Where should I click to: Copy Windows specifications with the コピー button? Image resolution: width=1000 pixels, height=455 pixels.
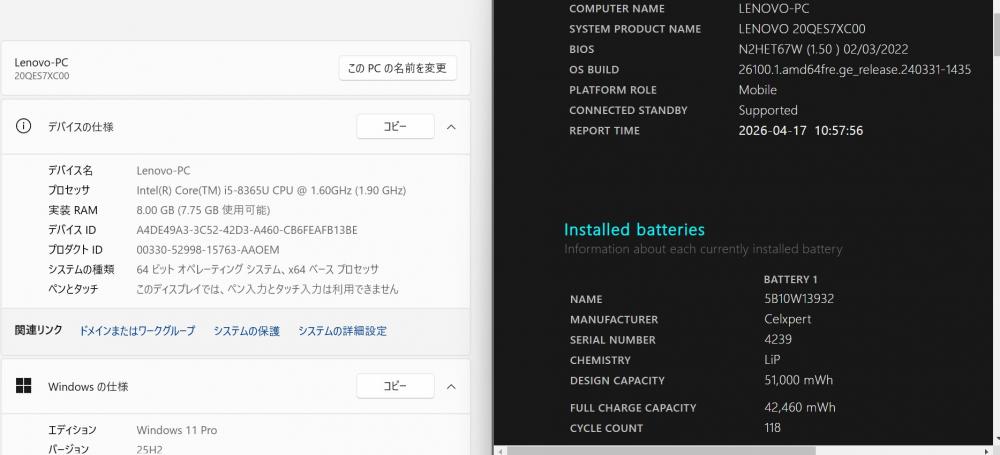[395, 386]
